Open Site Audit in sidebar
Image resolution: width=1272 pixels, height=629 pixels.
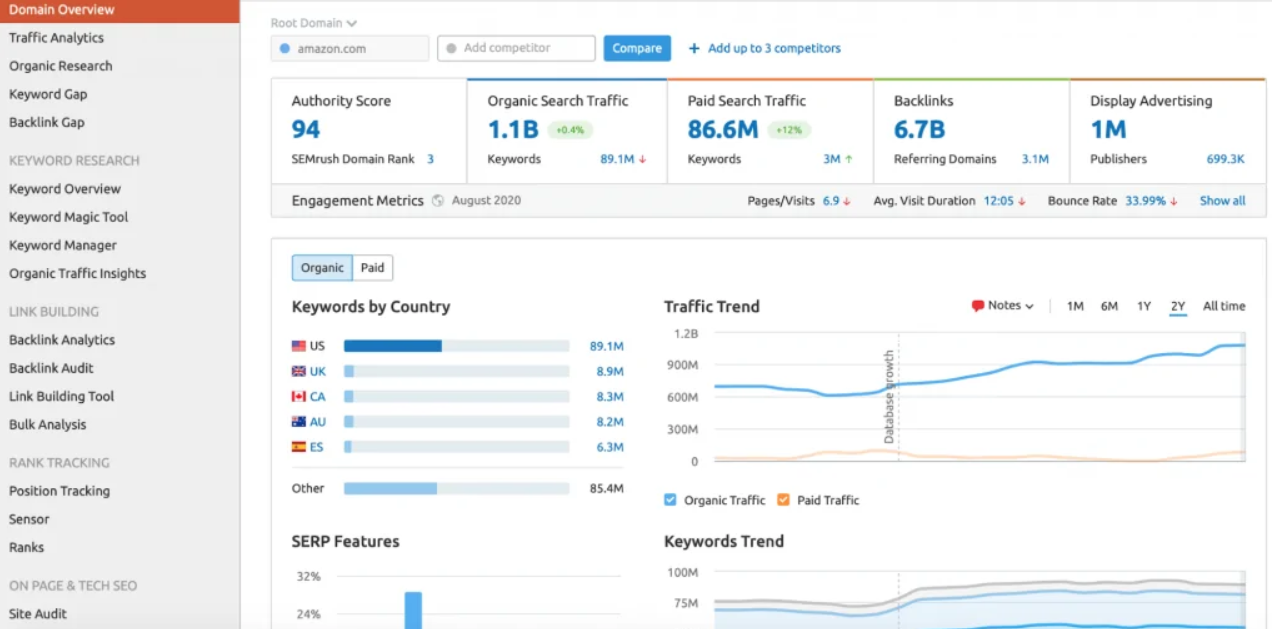click(x=37, y=614)
